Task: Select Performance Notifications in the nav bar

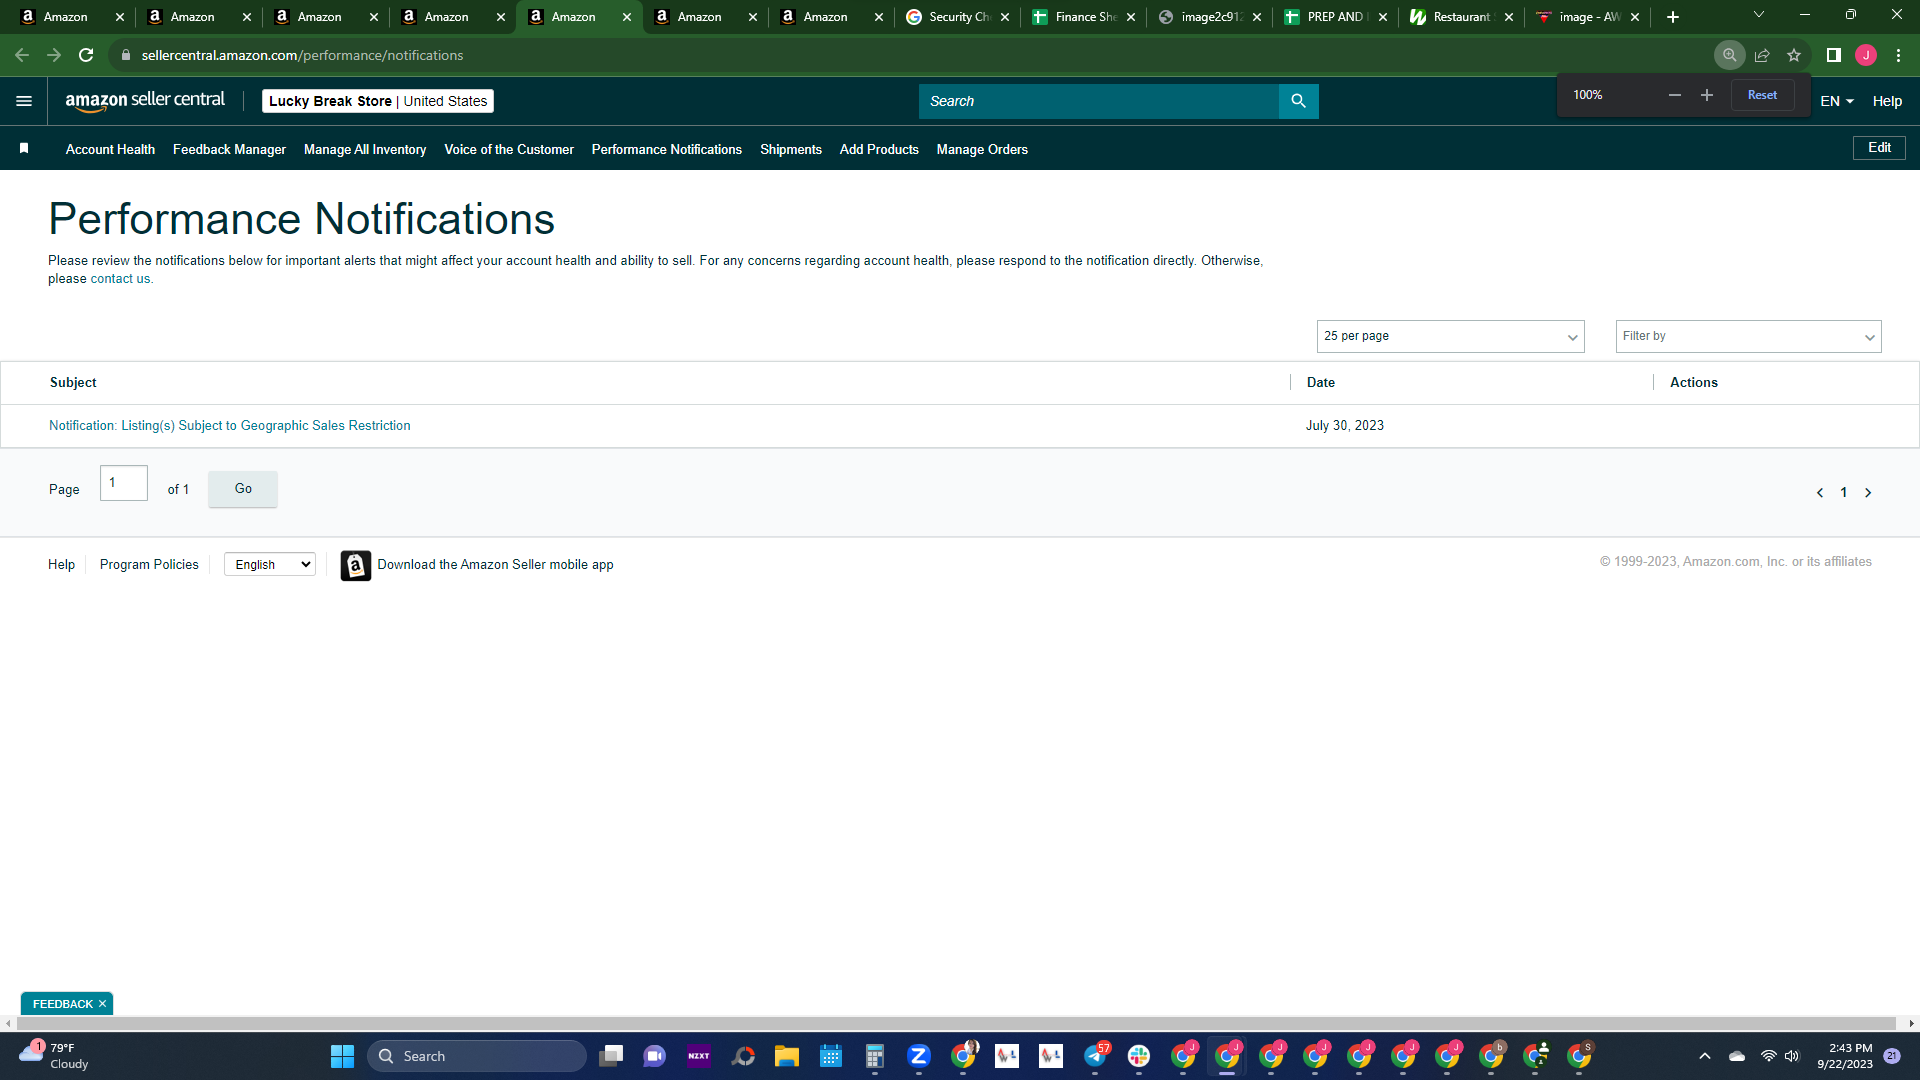Action: 667,149
